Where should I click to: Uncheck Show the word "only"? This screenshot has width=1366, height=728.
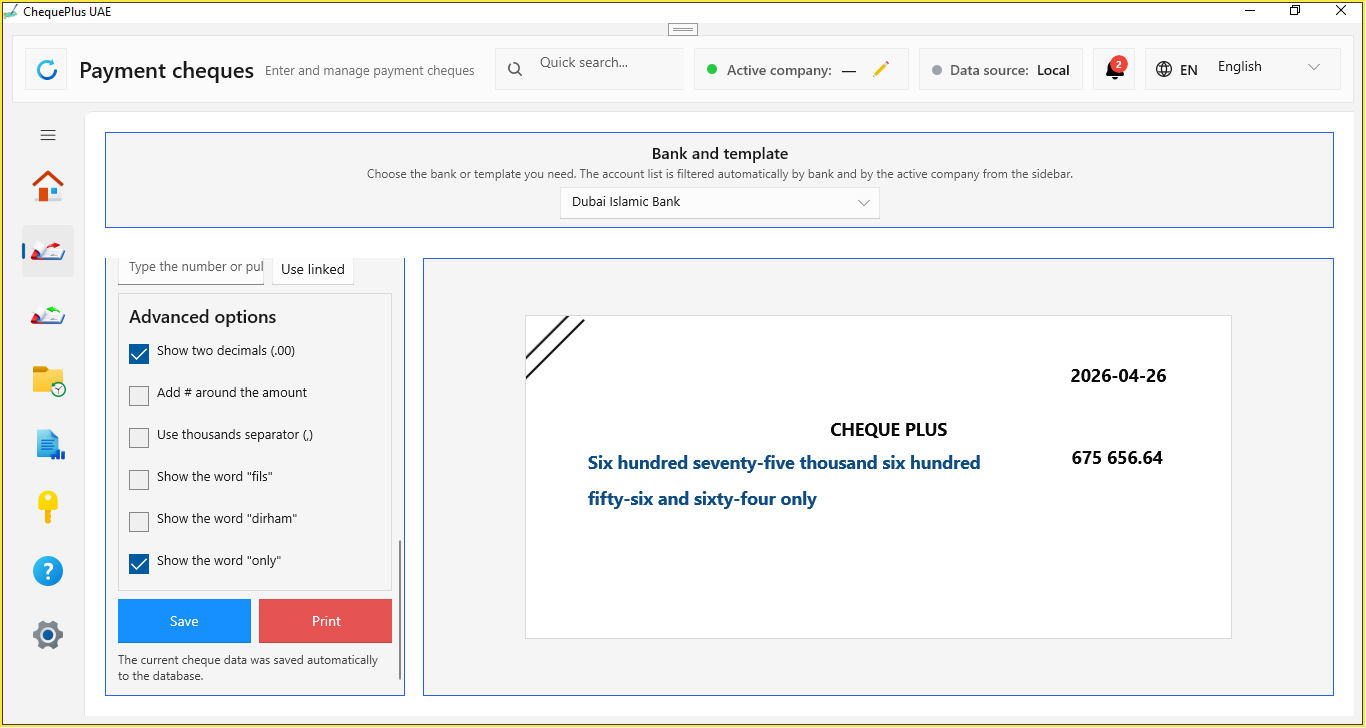139,564
